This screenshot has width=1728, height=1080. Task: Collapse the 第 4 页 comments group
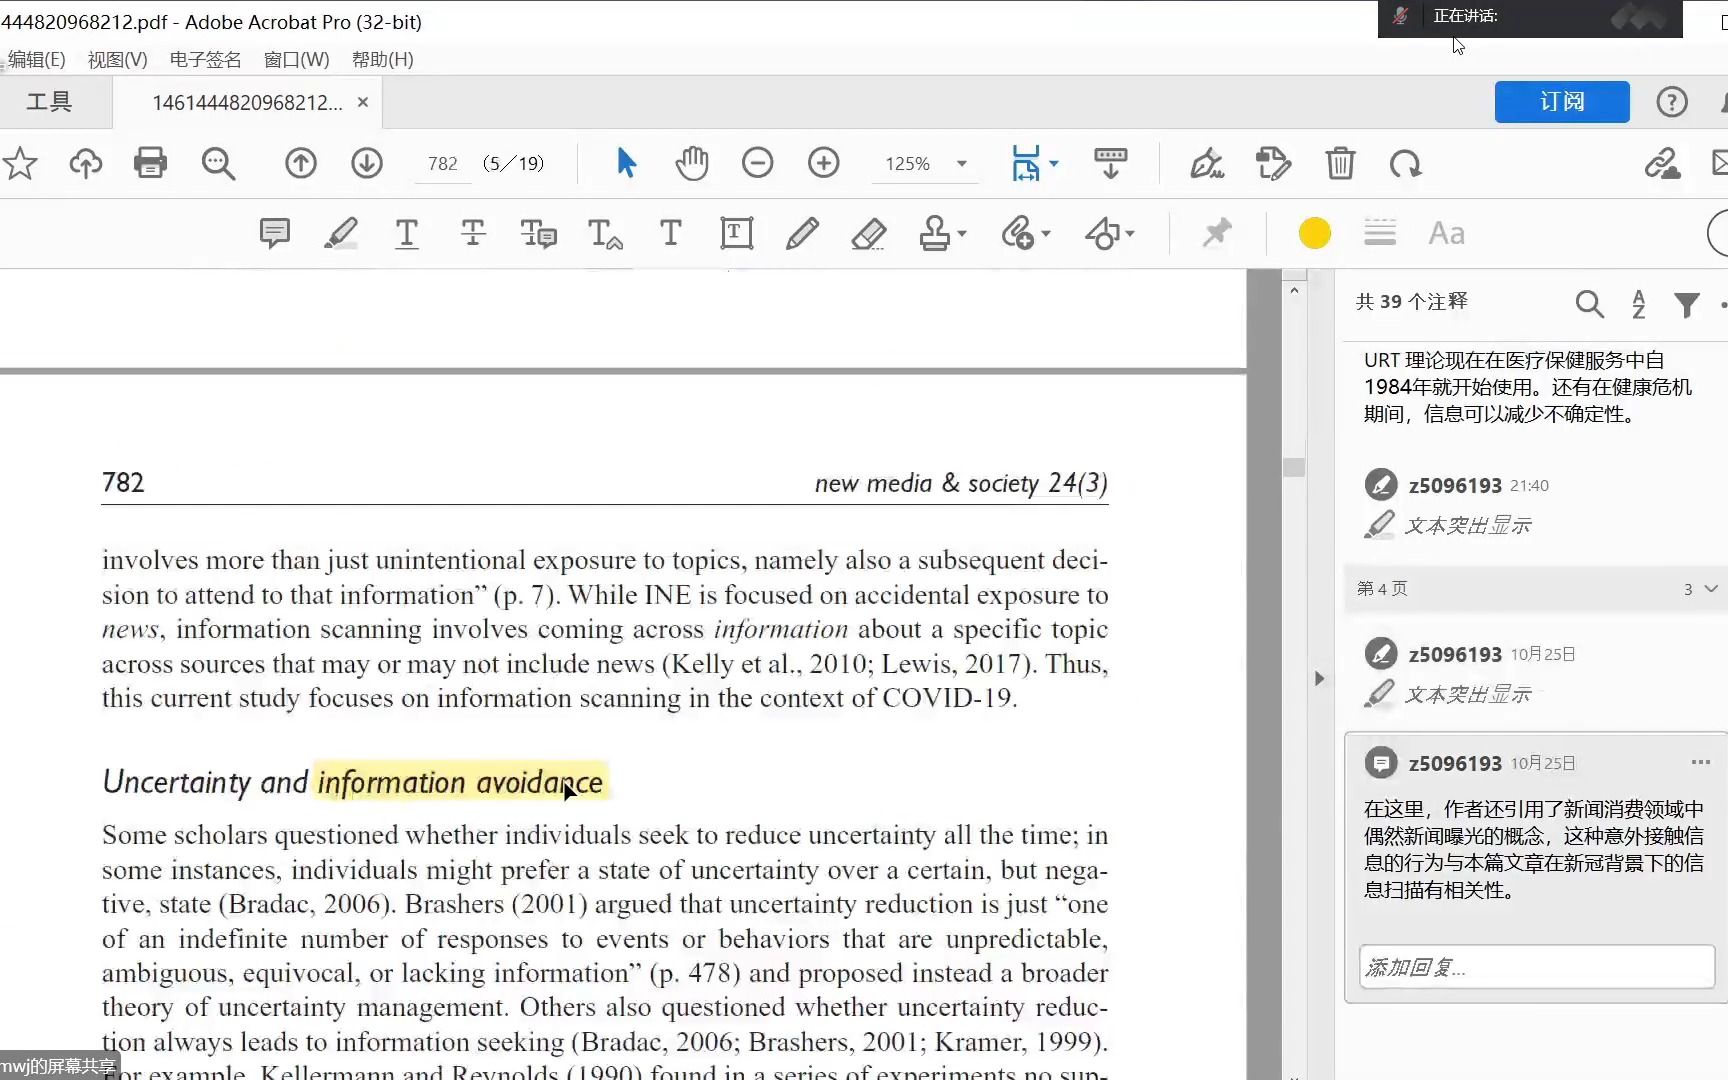[1711, 589]
